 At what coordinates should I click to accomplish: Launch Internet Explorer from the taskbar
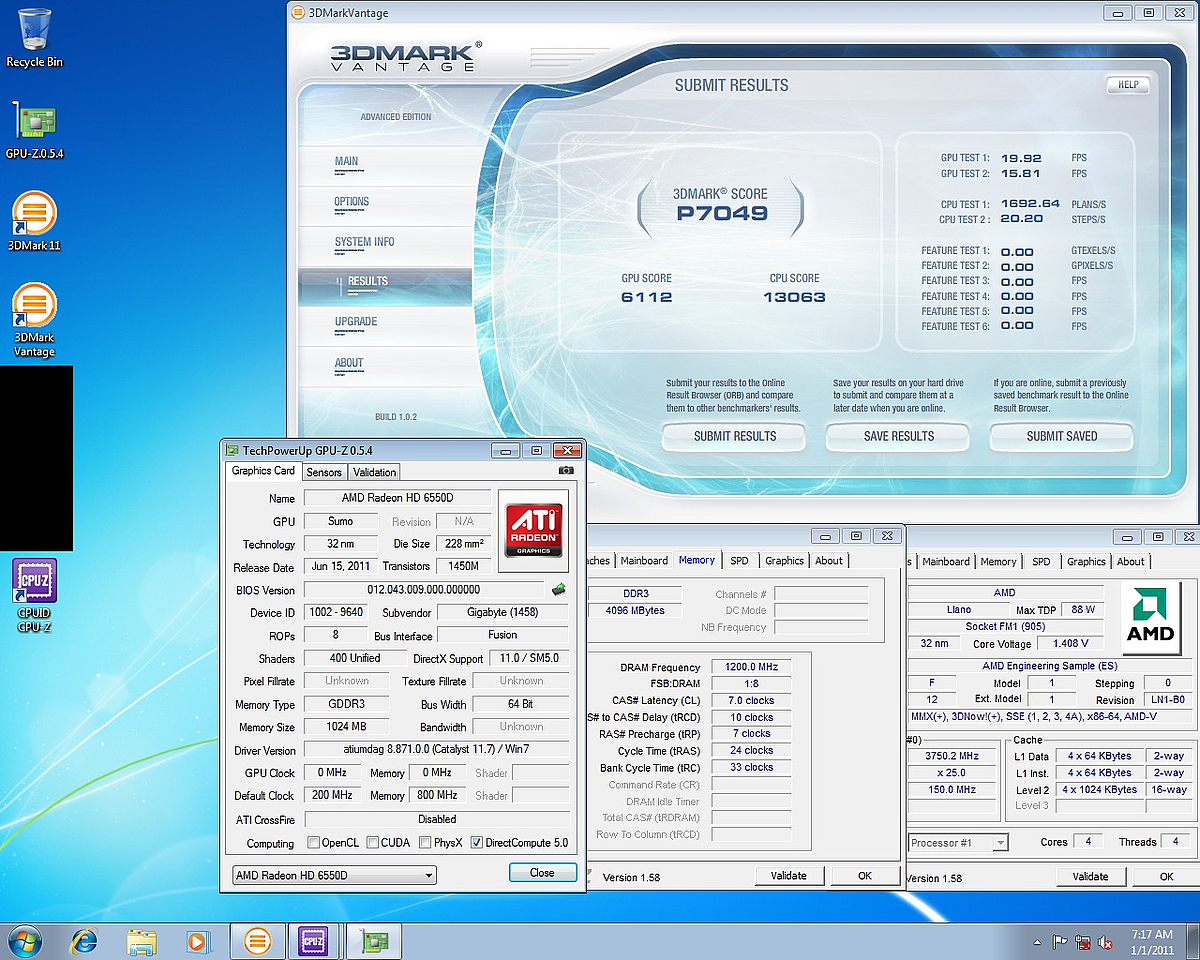[83, 941]
